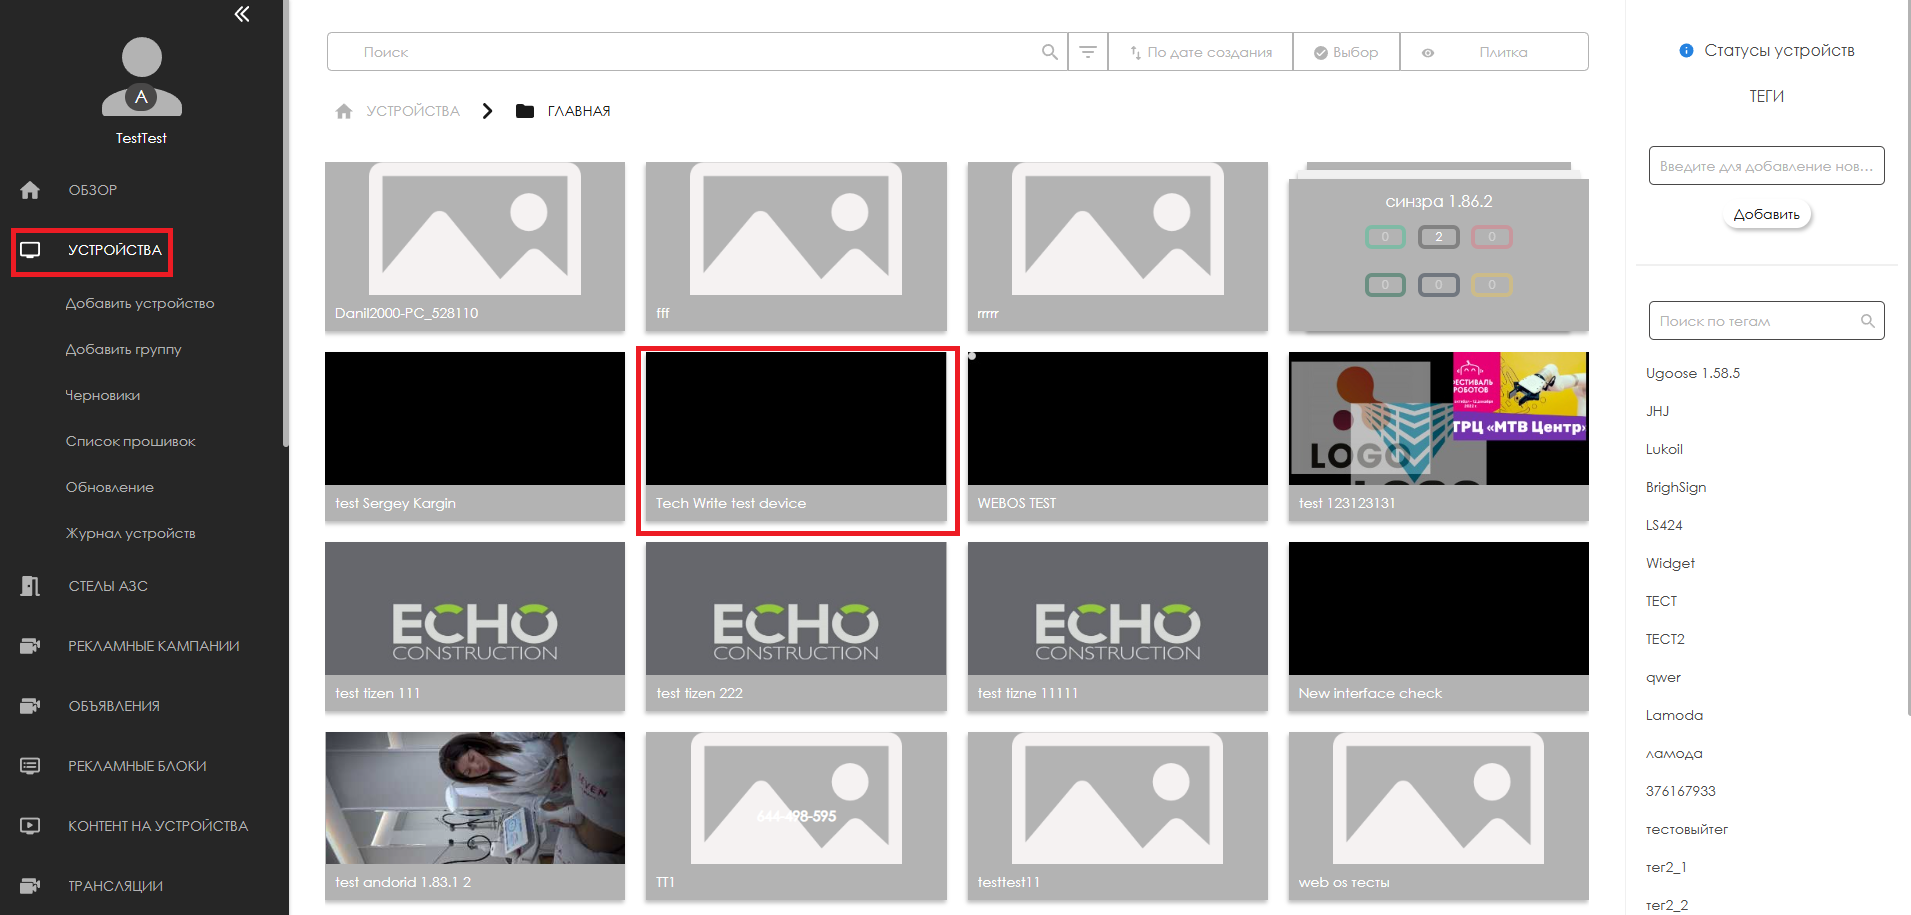Click the user avatar icon
The width and height of the screenshot is (1911, 915).
(141, 77)
